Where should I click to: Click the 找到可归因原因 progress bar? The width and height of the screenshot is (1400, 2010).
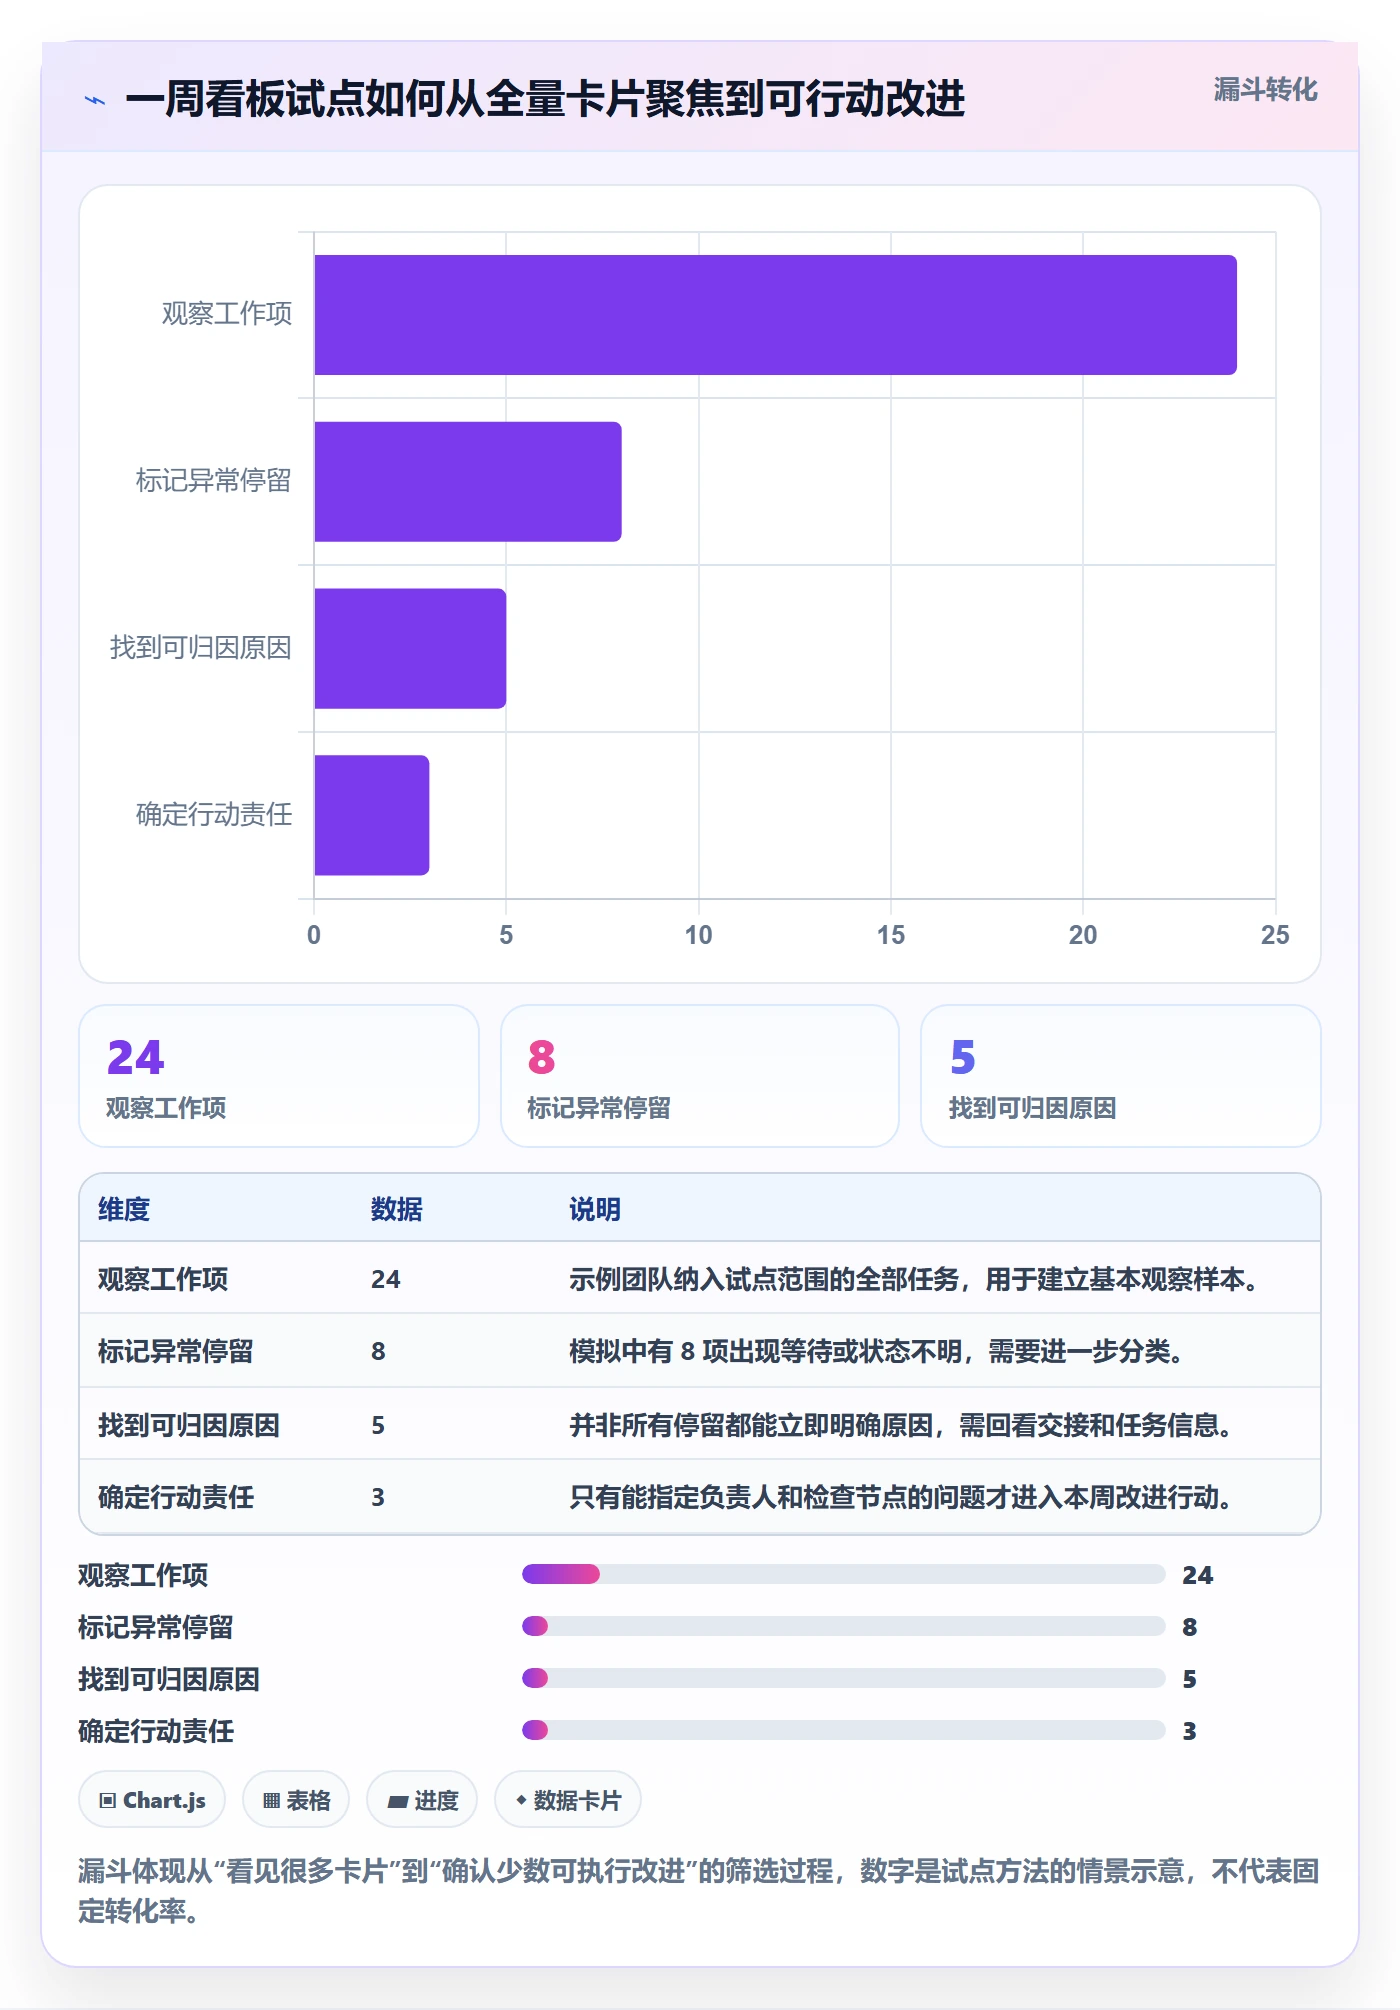point(844,1678)
